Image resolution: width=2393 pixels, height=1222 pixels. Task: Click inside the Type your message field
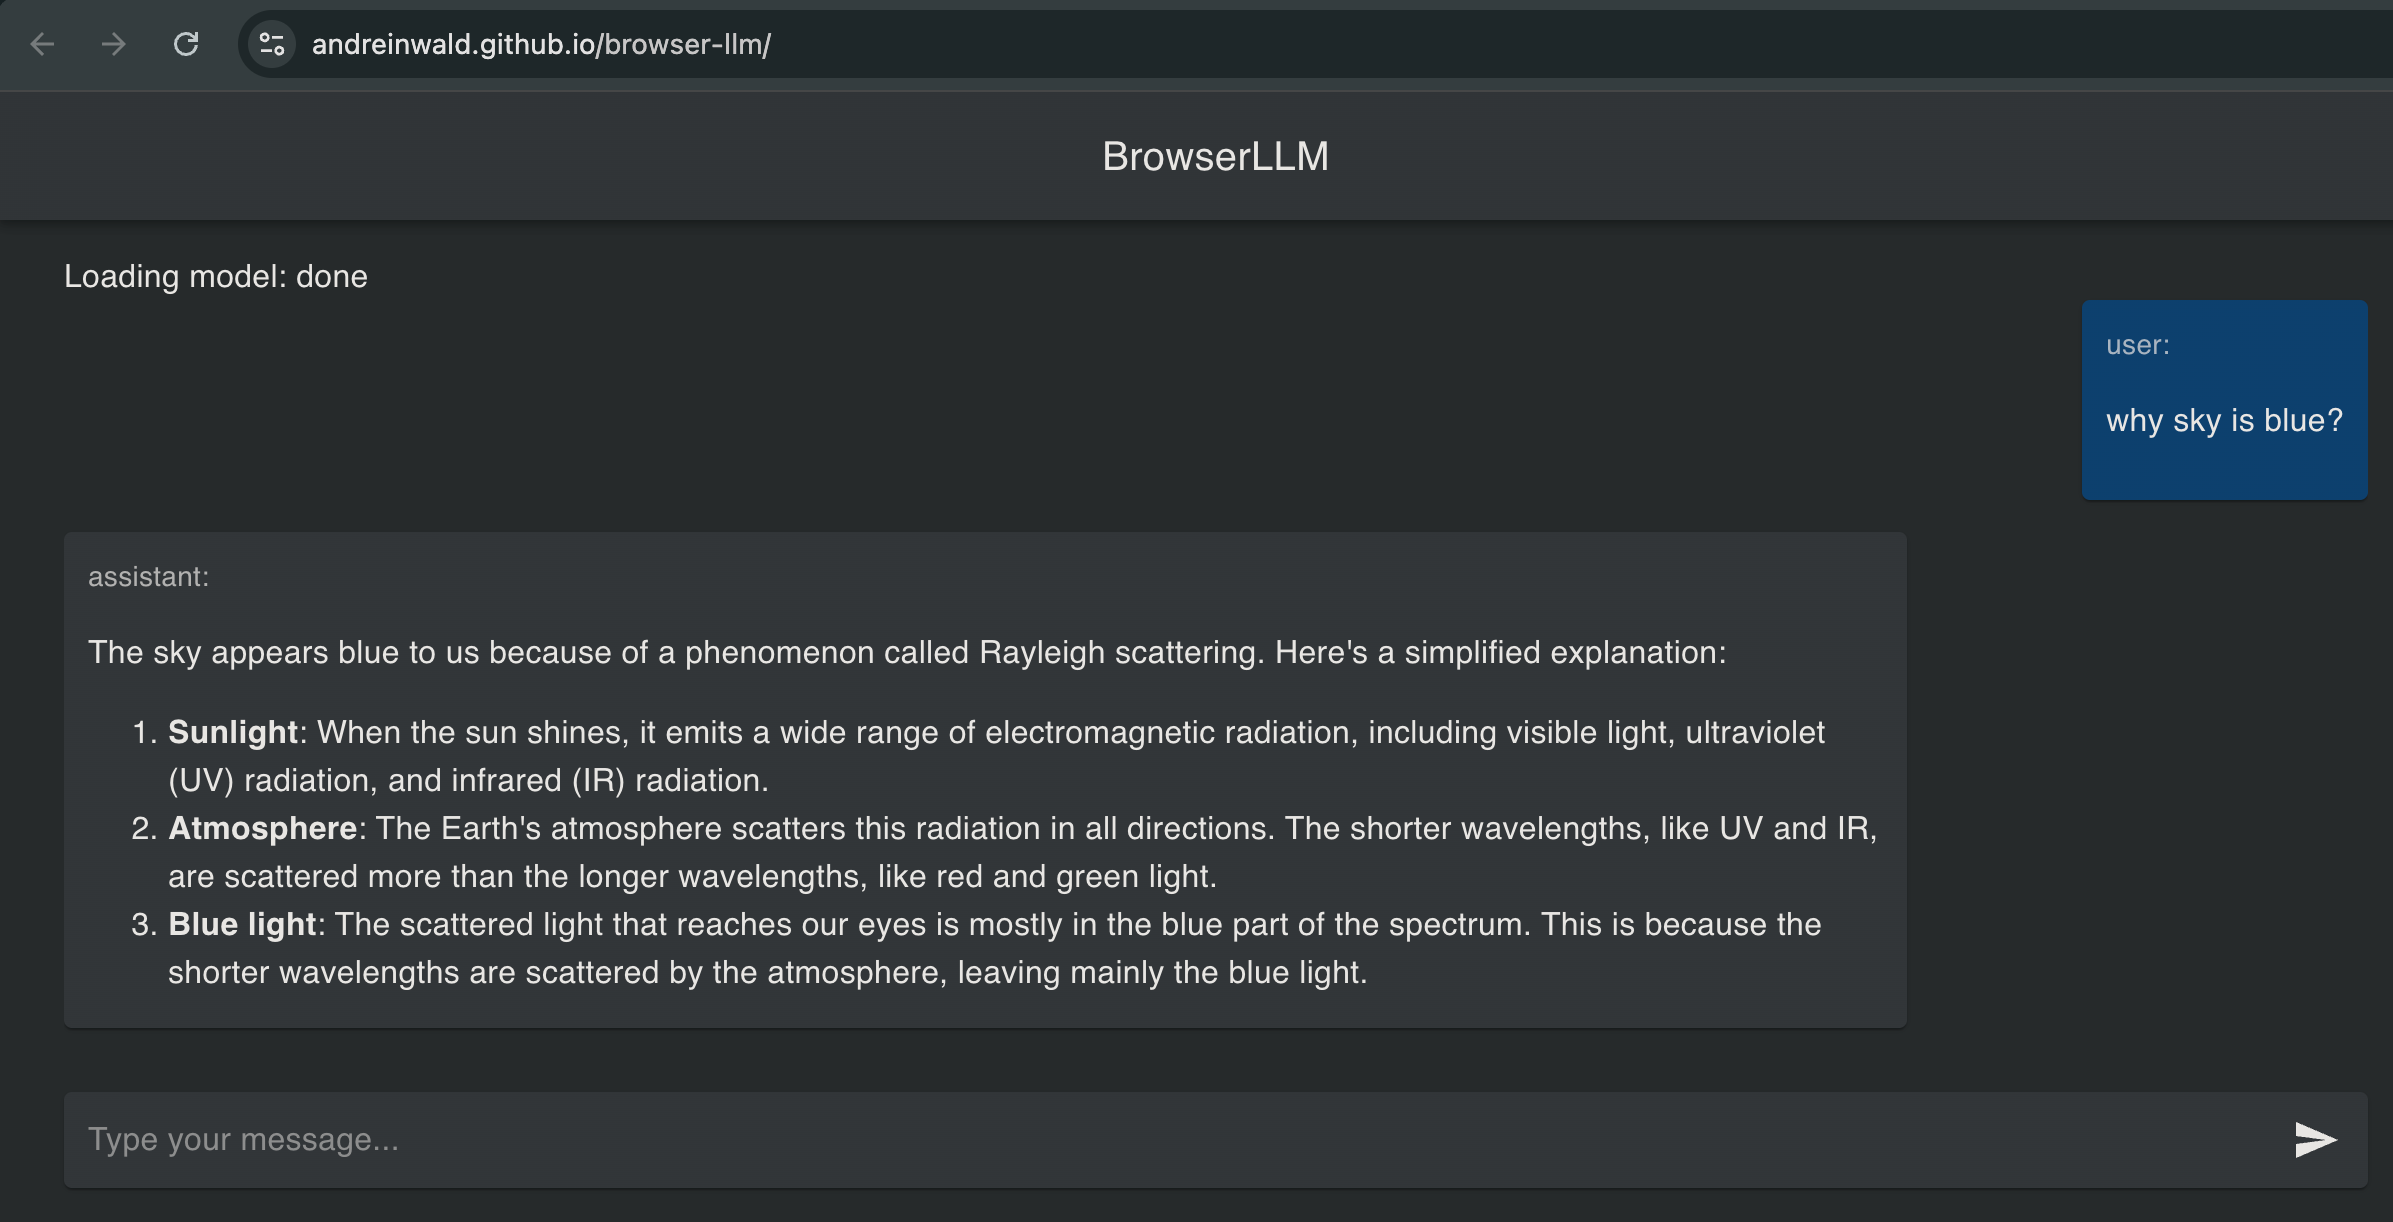[600, 1139]
